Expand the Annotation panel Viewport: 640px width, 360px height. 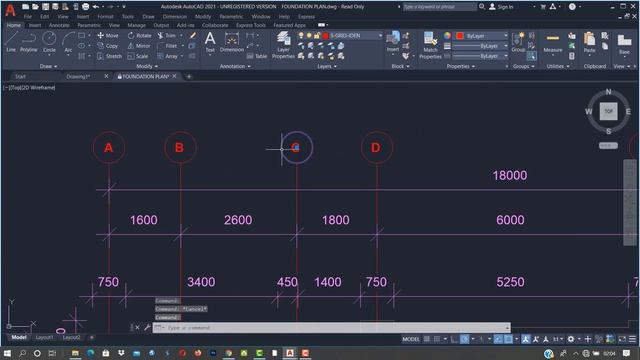235,66
